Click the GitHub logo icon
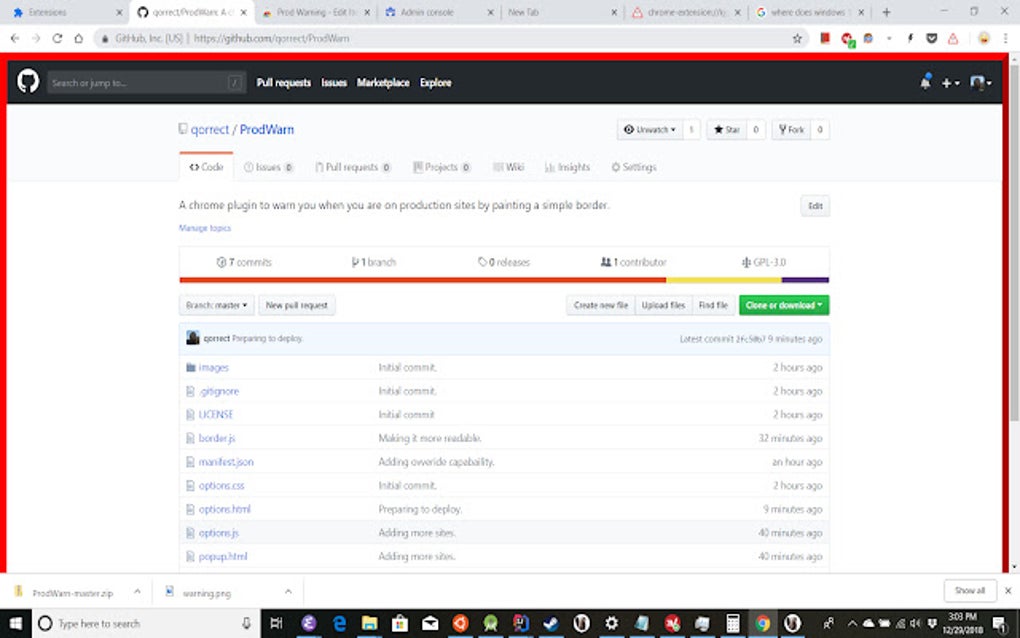 27,82
